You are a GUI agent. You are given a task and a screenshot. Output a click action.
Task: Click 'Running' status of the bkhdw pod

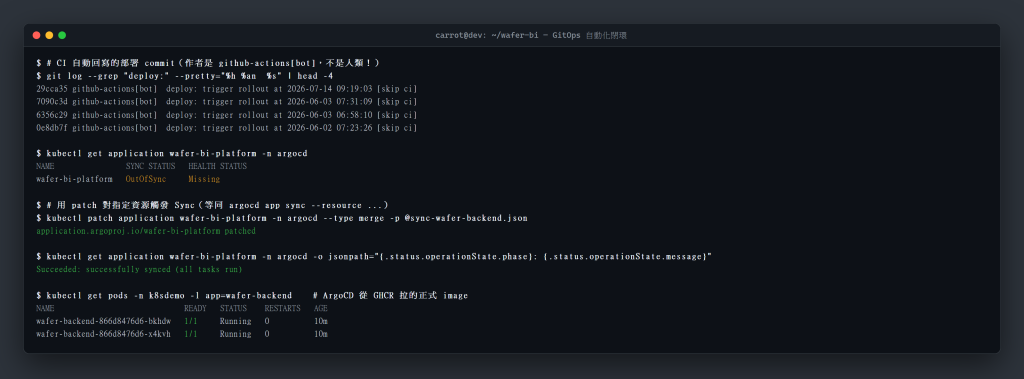[236, 321]
